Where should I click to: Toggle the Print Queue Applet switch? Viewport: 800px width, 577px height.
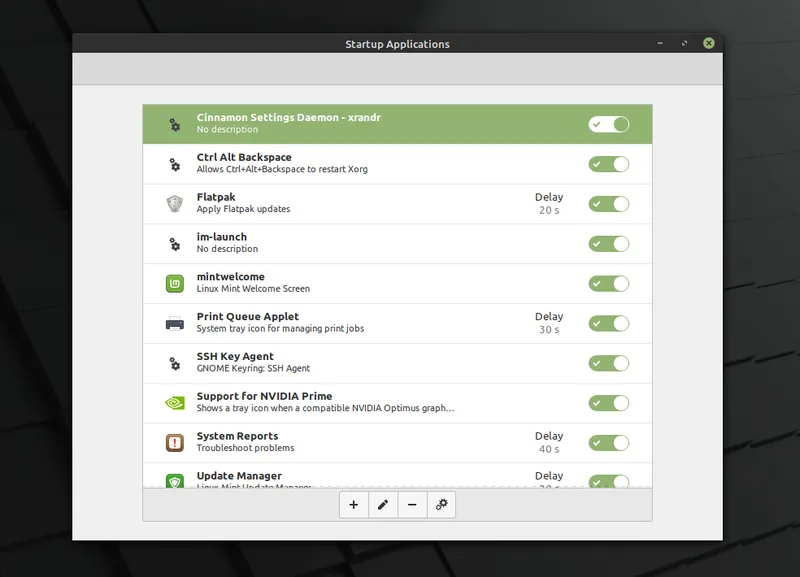[609, 323]
